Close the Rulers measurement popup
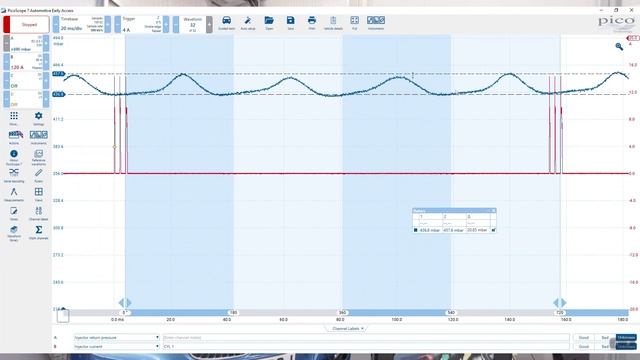 pos(493,211)
